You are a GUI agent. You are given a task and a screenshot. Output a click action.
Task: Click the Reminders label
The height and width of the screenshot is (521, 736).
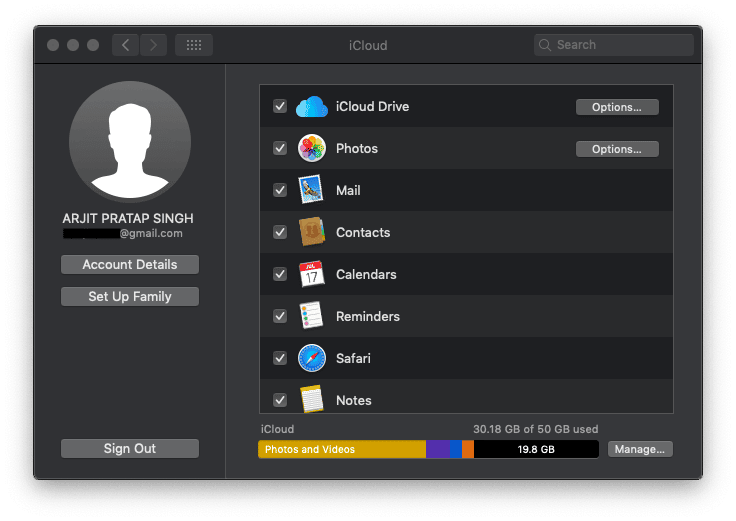368,316
